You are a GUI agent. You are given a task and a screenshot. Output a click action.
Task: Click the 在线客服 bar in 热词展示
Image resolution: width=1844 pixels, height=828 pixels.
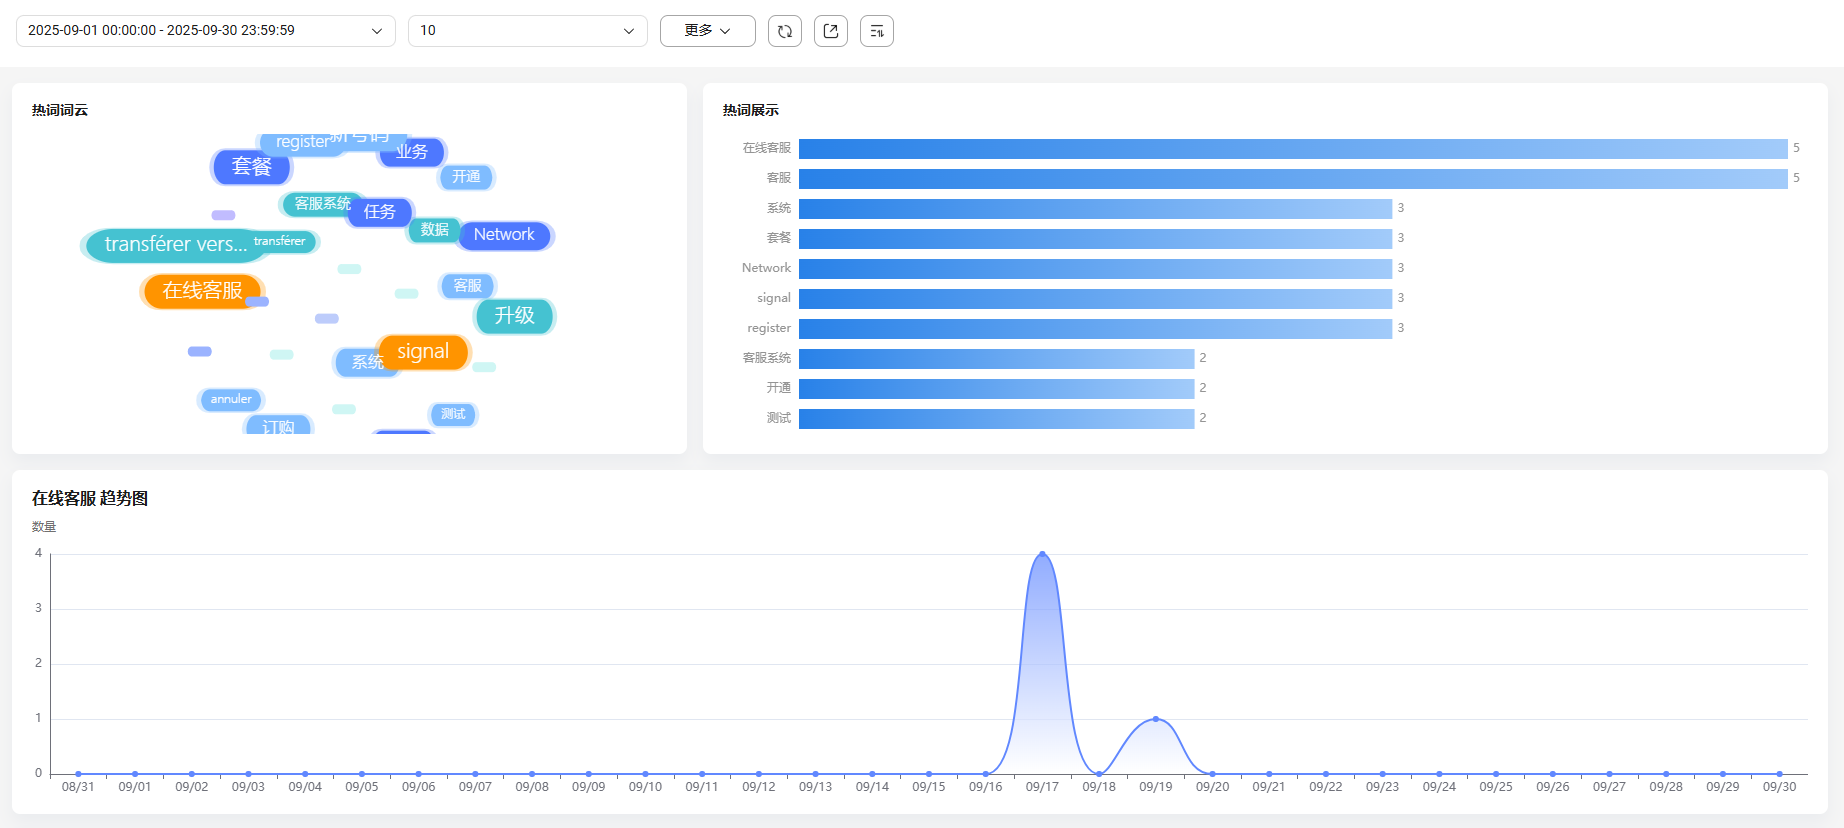[1293, 149]
